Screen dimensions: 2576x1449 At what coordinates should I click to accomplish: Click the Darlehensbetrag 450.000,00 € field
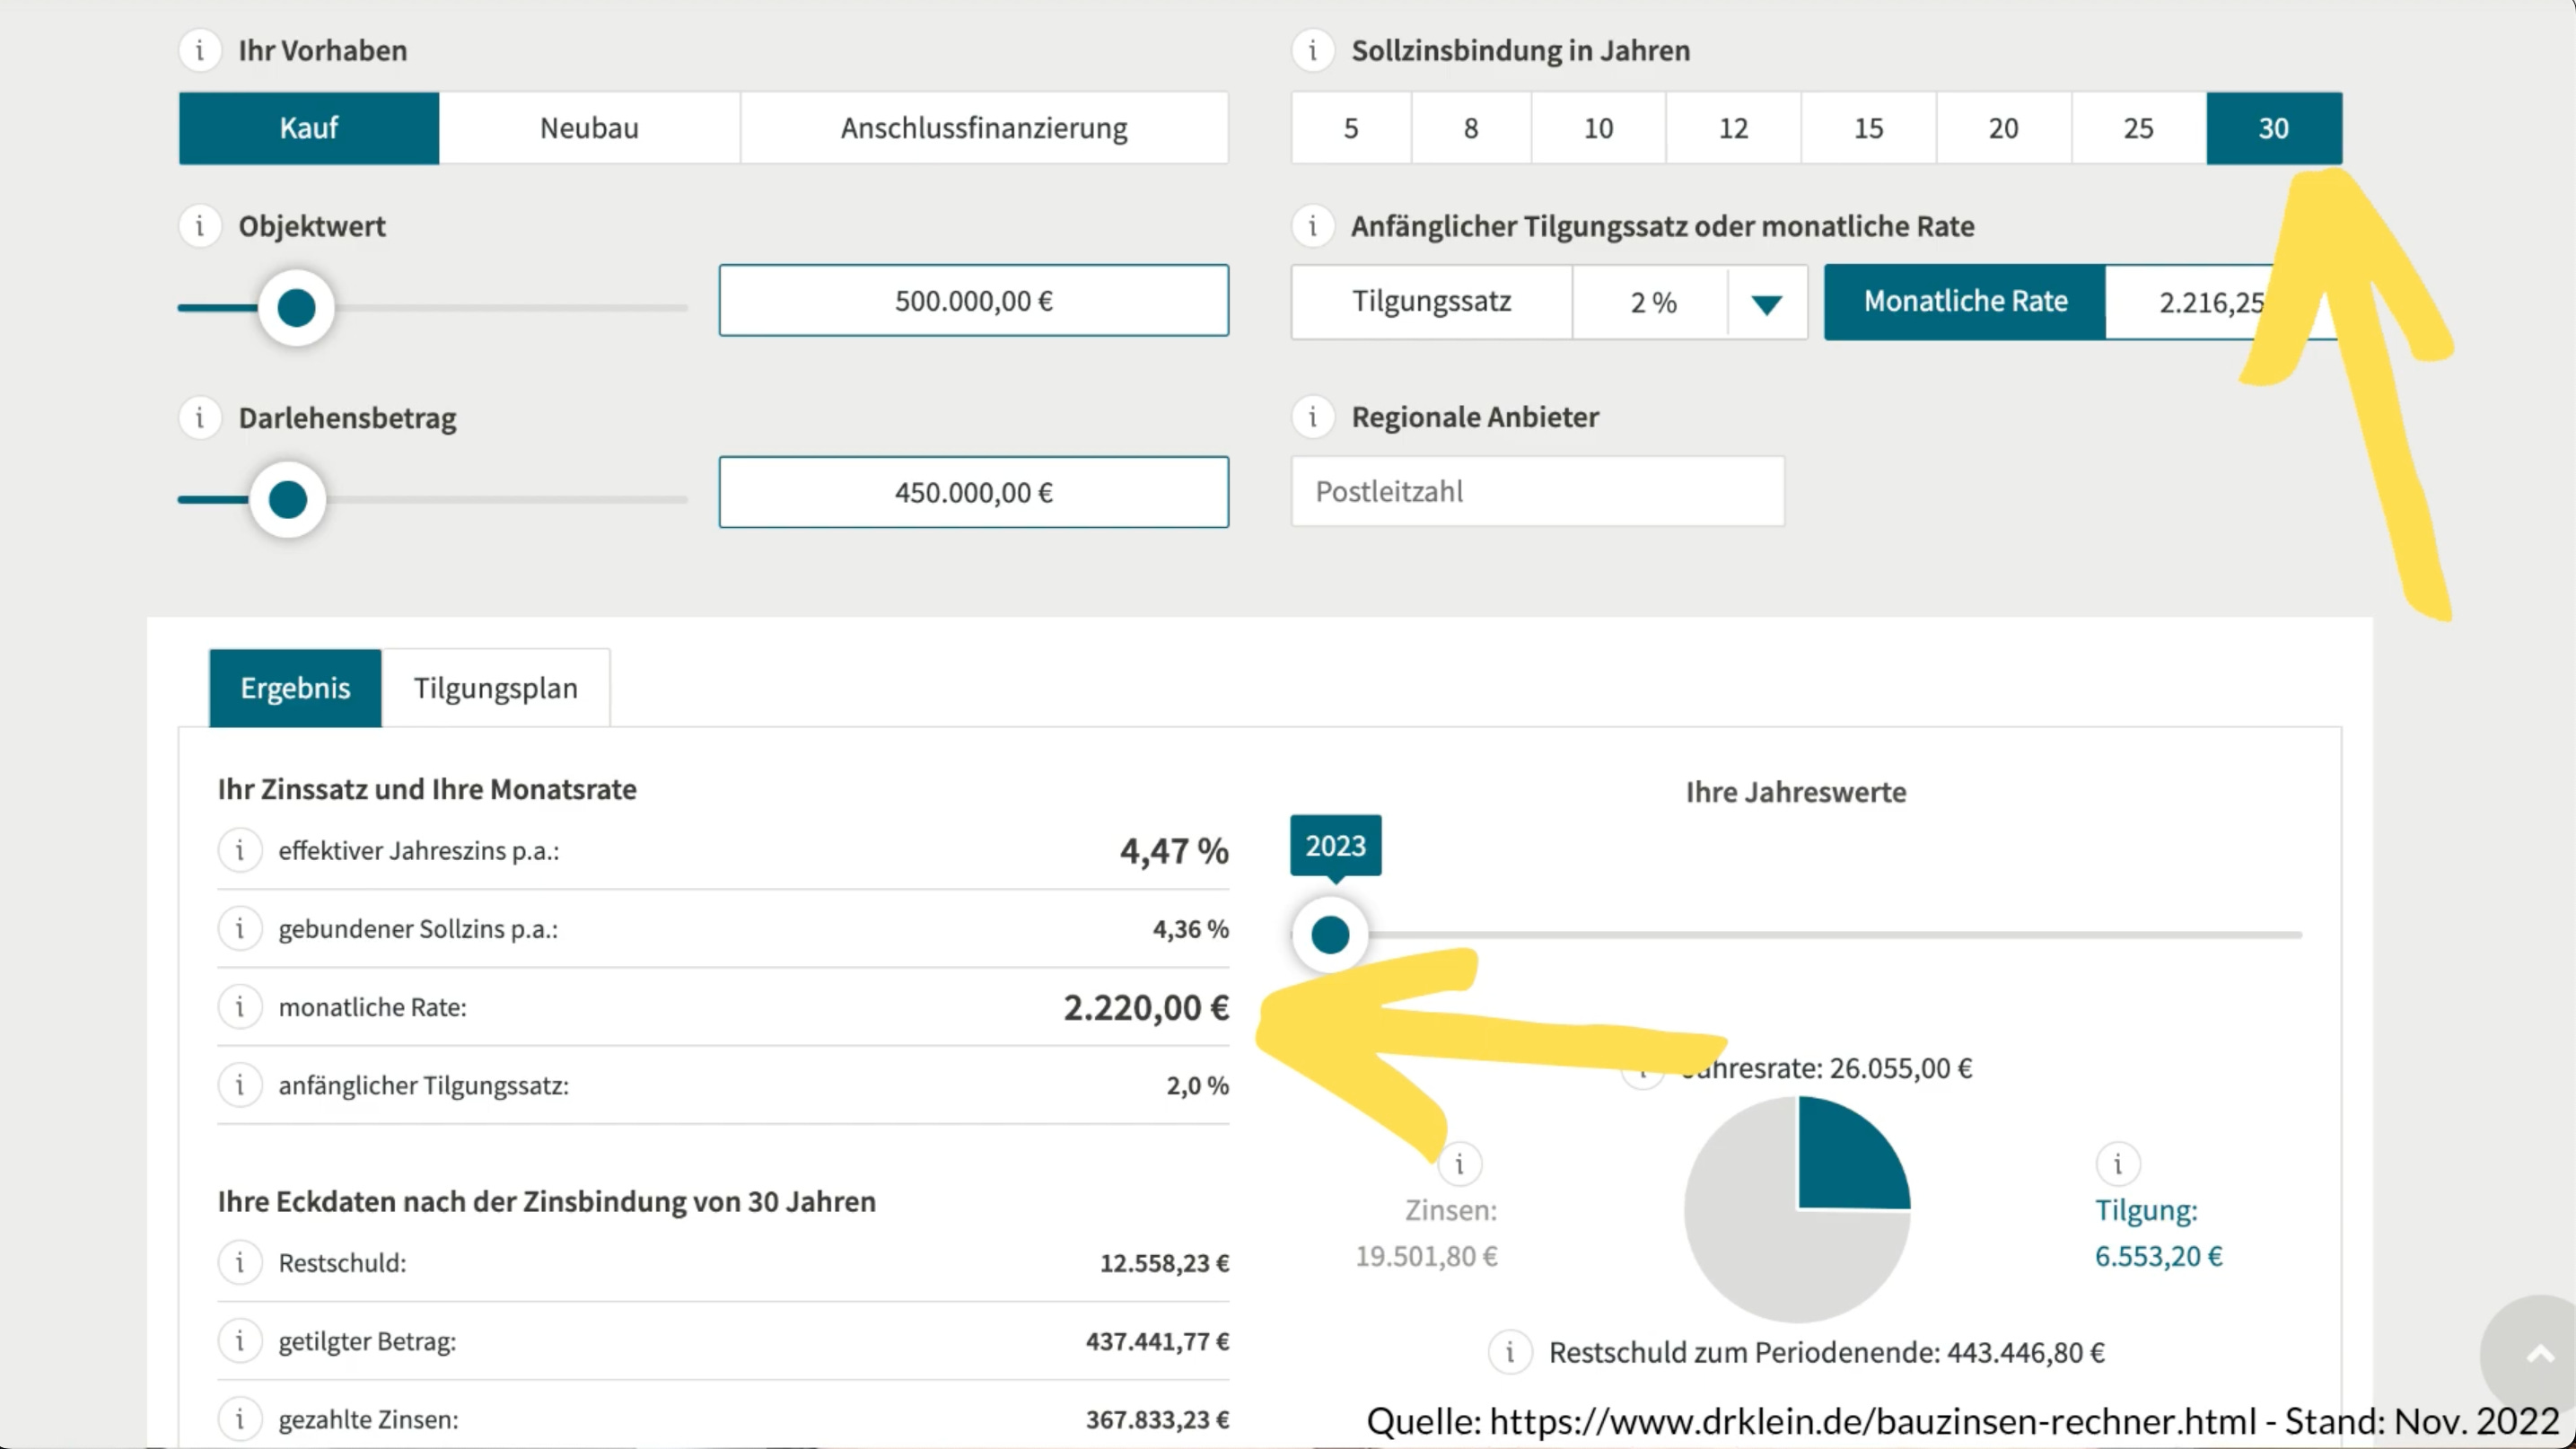[x=974, y=492]
